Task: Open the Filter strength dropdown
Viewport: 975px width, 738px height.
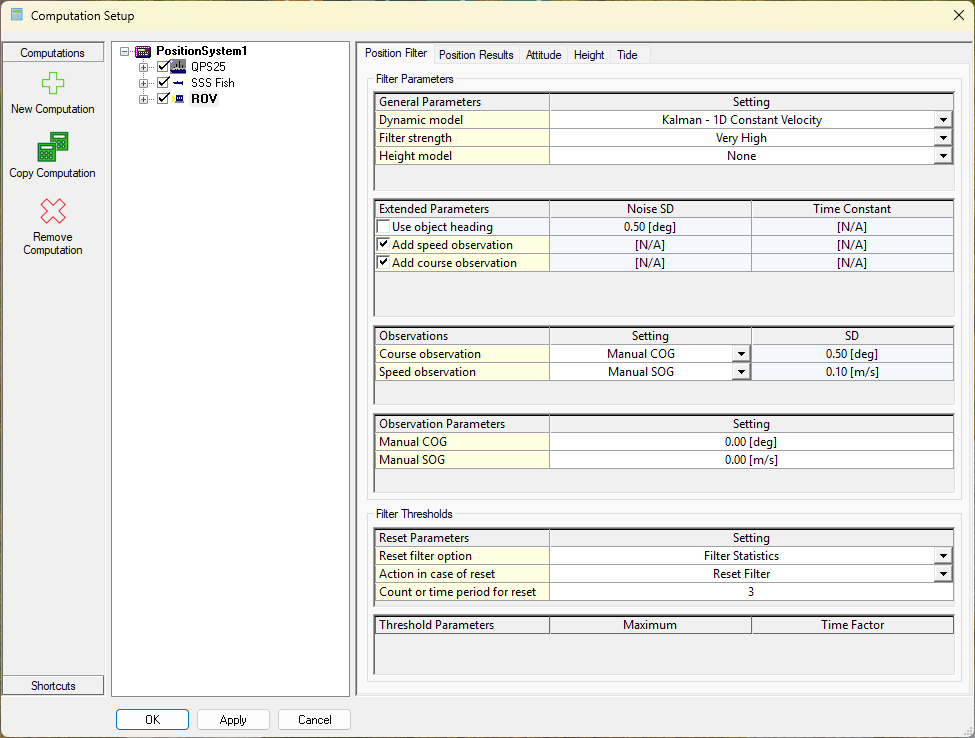Action: point(943,138)
